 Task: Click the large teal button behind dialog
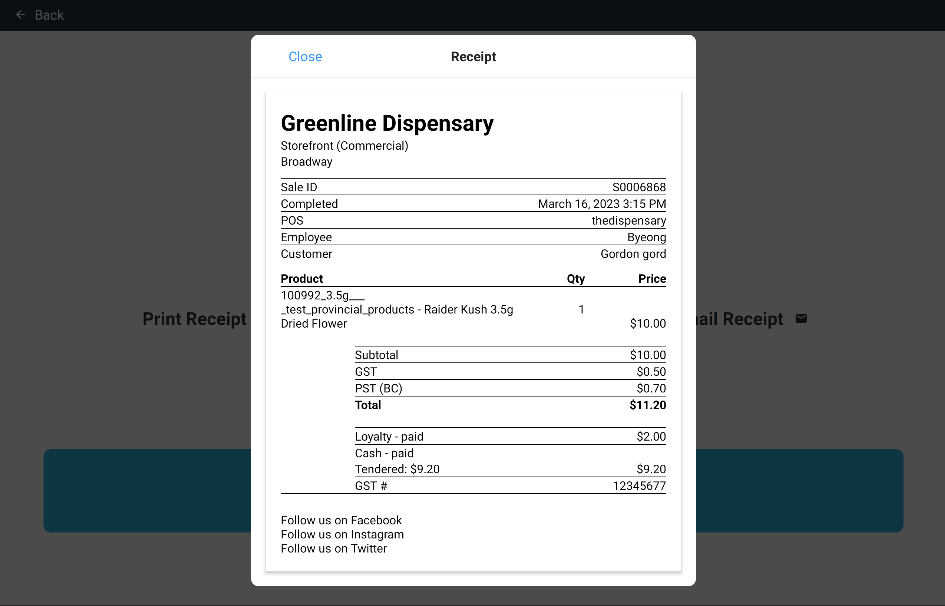(x=800, y=490)
